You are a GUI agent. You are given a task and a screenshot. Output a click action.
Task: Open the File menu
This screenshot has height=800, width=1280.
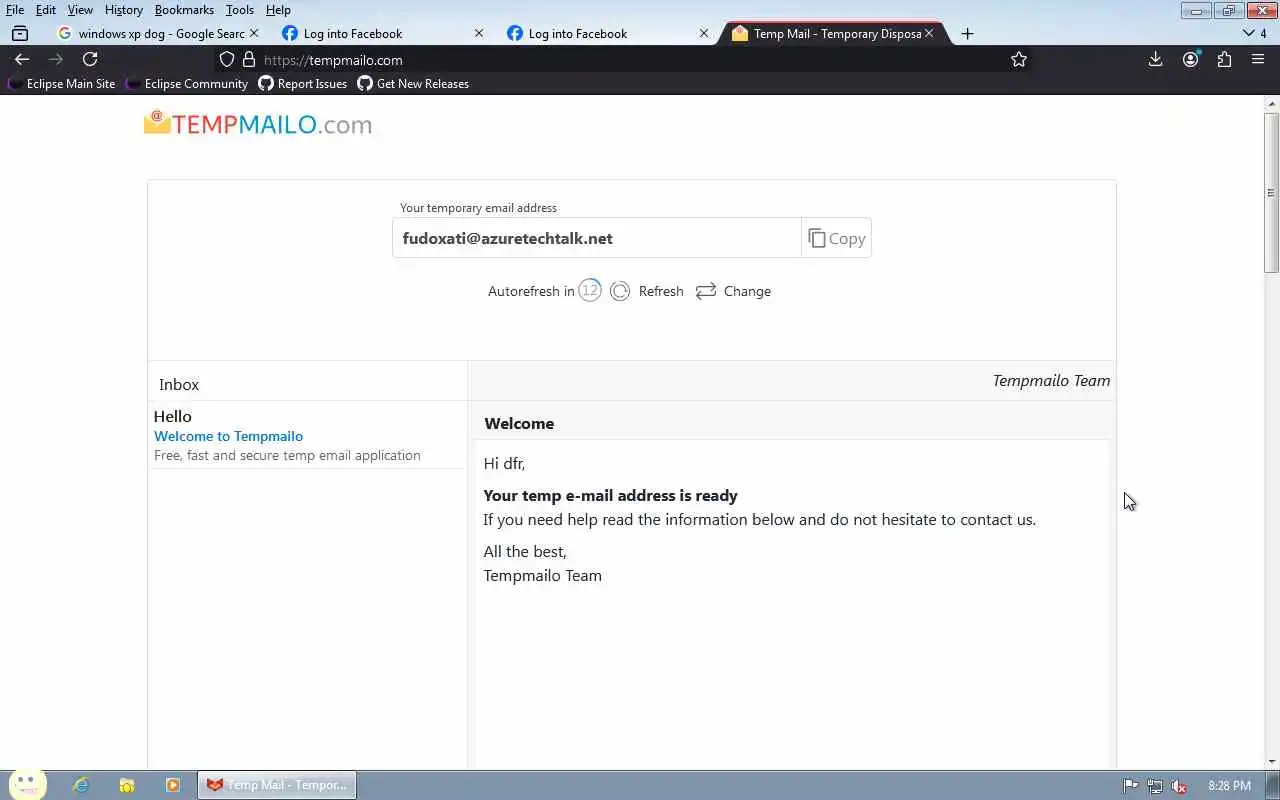[x=15, y=10]
